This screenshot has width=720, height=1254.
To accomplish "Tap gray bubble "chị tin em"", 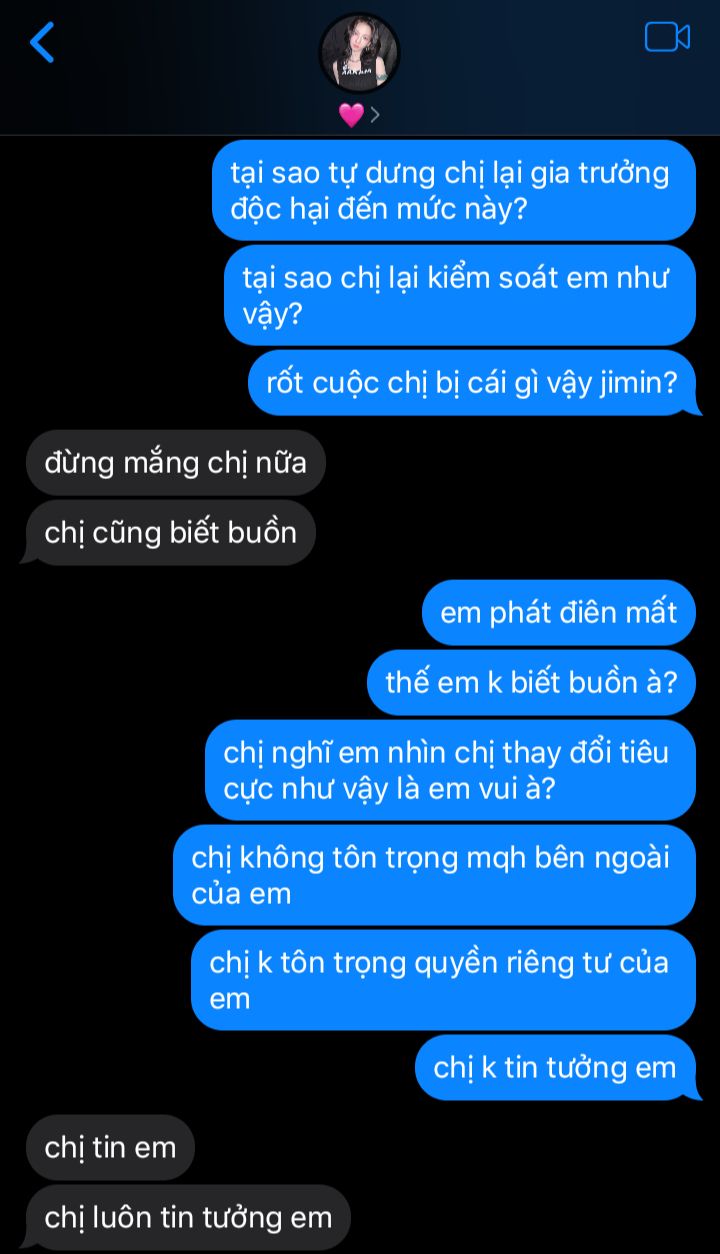I will [110, 1147].
